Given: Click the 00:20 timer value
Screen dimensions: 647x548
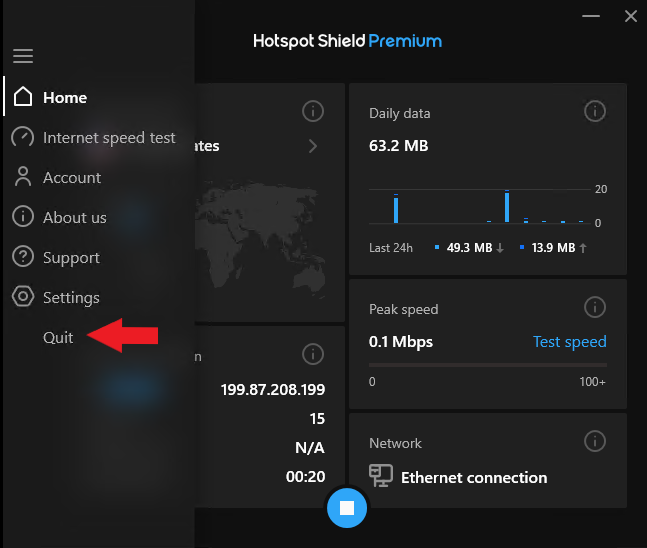Looking at the screenshot, I should click(305, 477).
